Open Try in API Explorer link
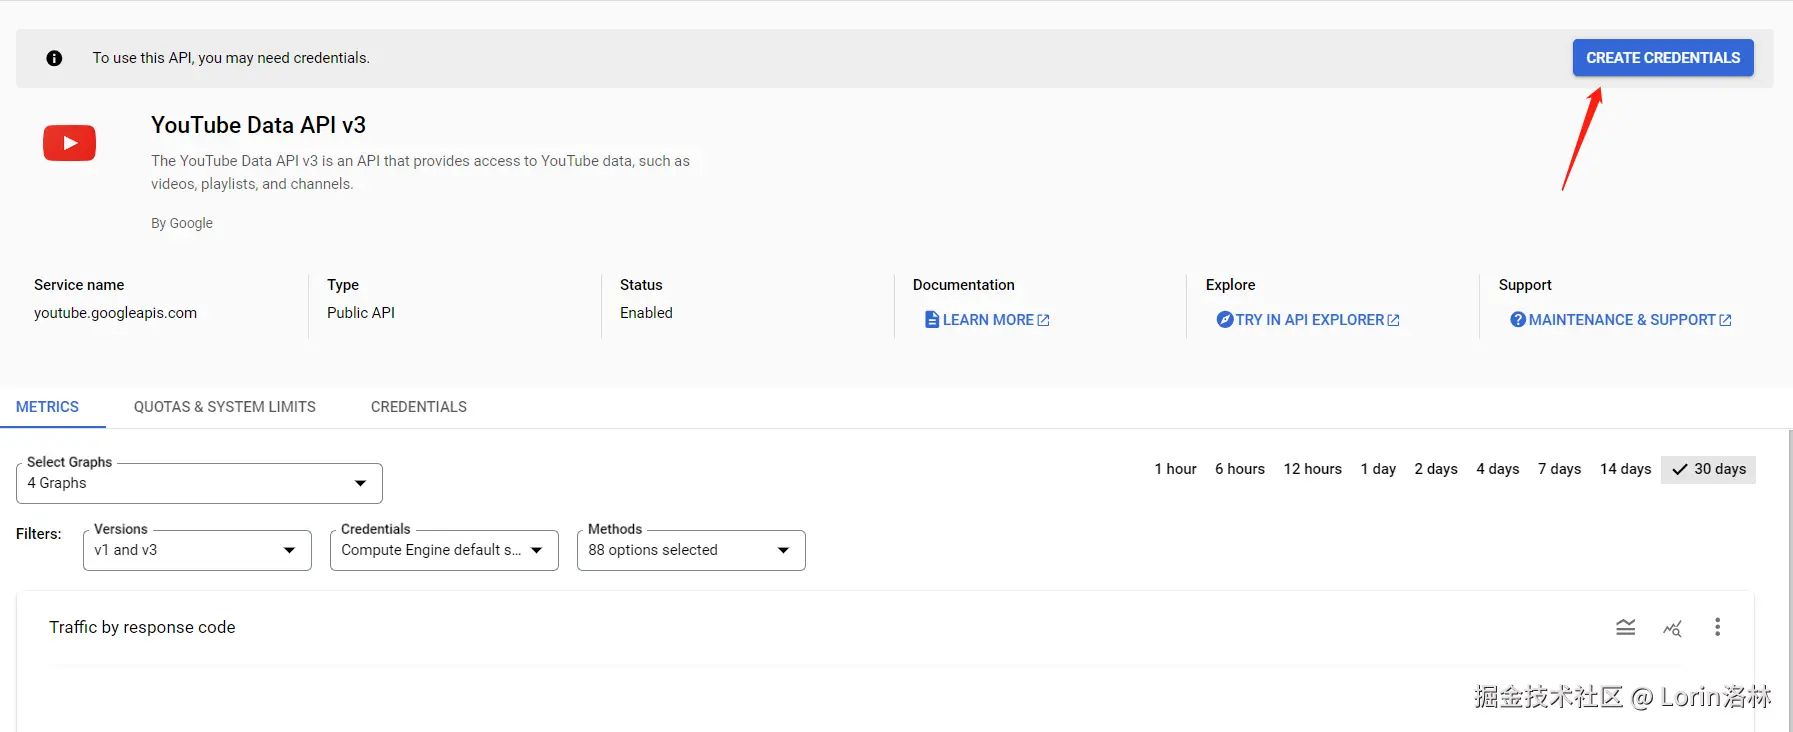1793x732 pixels. (1308, 319)
